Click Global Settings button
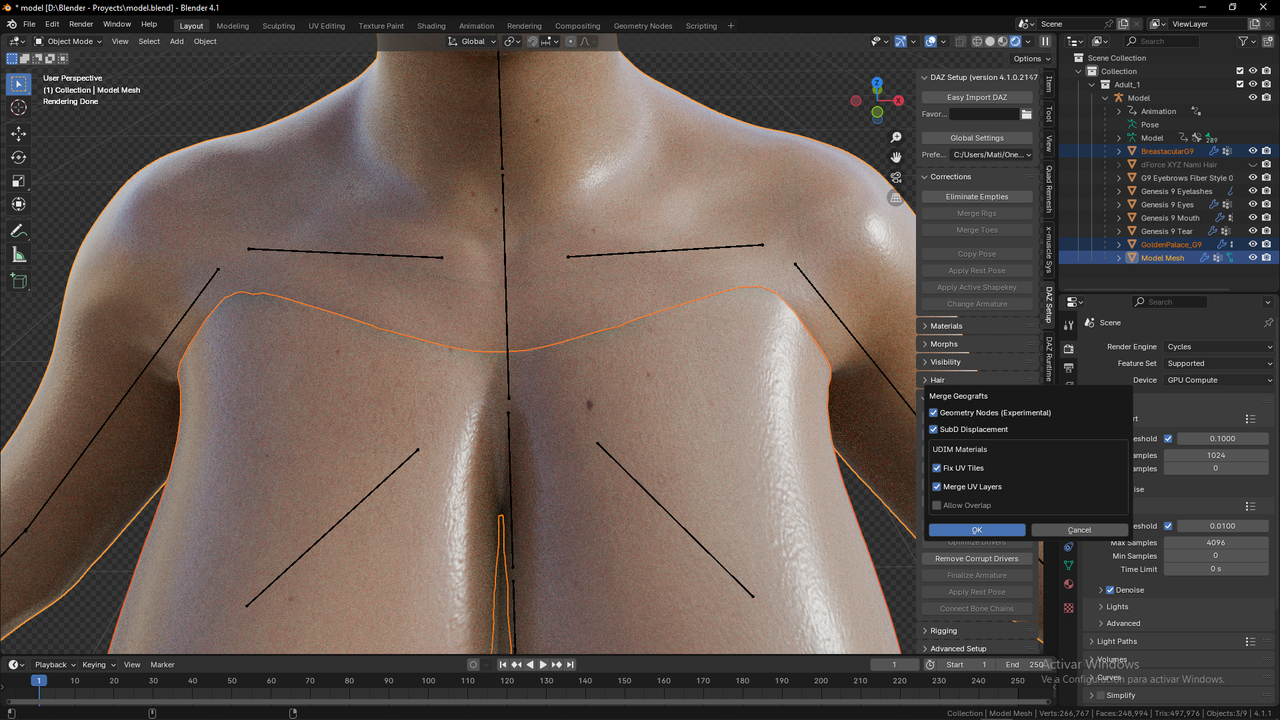 pyautogui.click(x=977, y=138)
